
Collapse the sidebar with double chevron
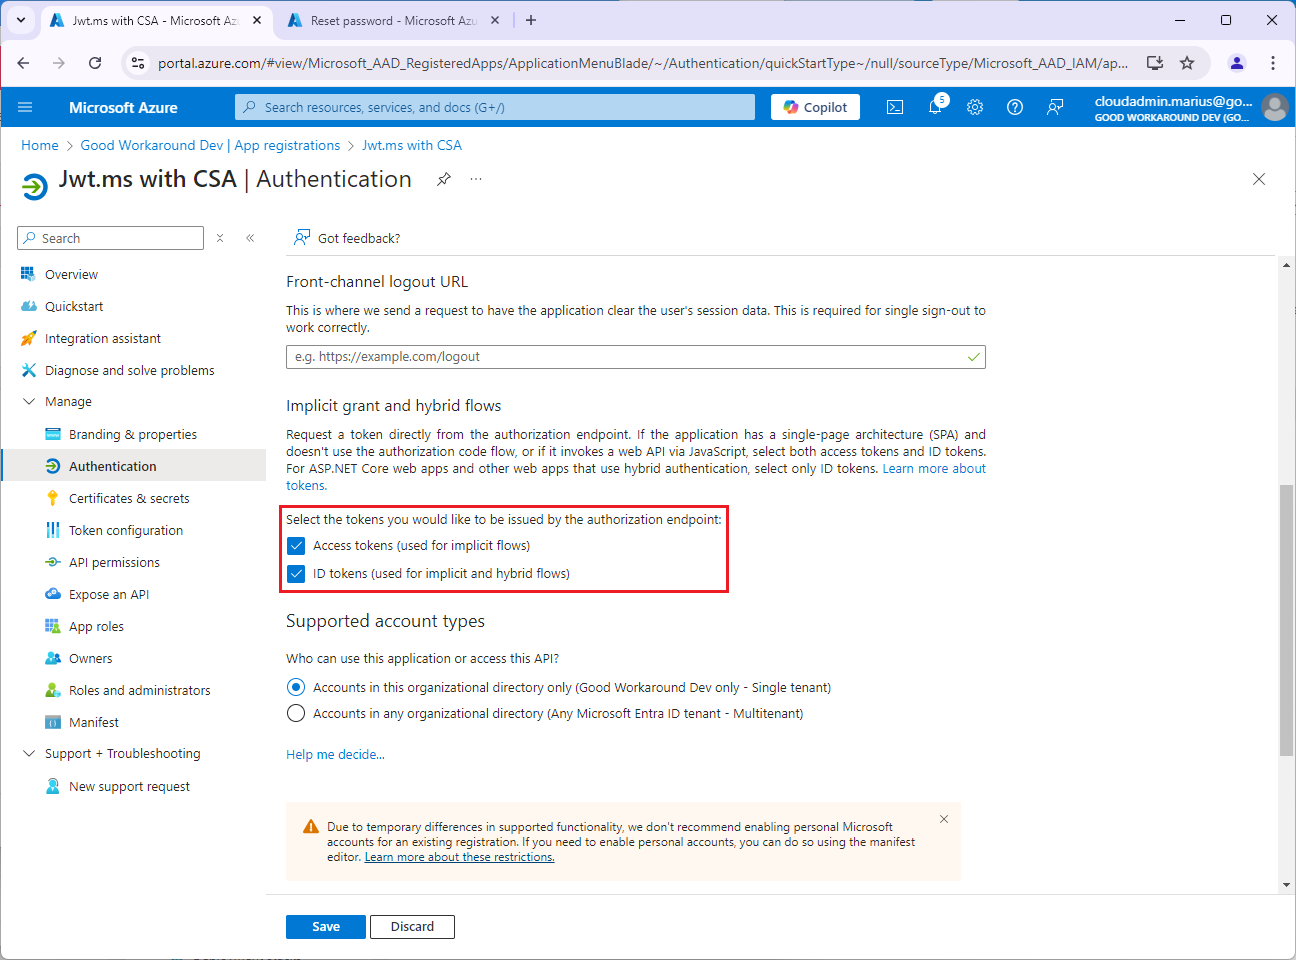pyautogui.click(x=250, y=238)
